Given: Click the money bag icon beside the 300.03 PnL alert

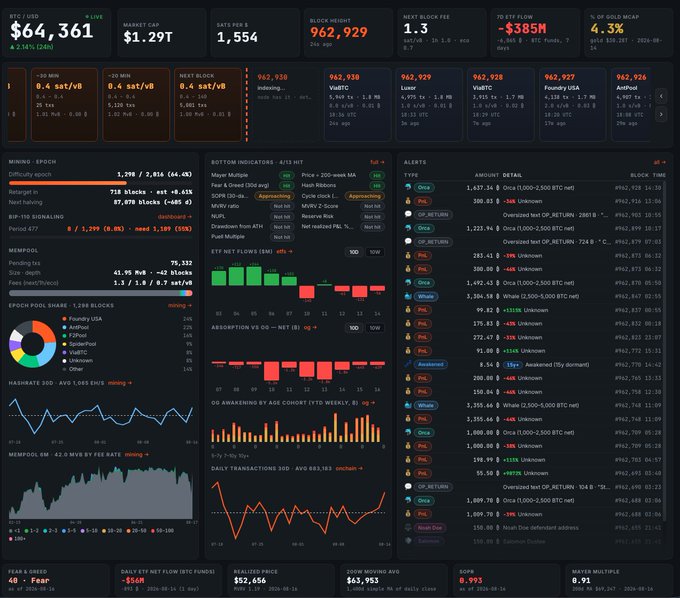Looking at the screenshot, I should pyautogui.click(x=408, y=201).
